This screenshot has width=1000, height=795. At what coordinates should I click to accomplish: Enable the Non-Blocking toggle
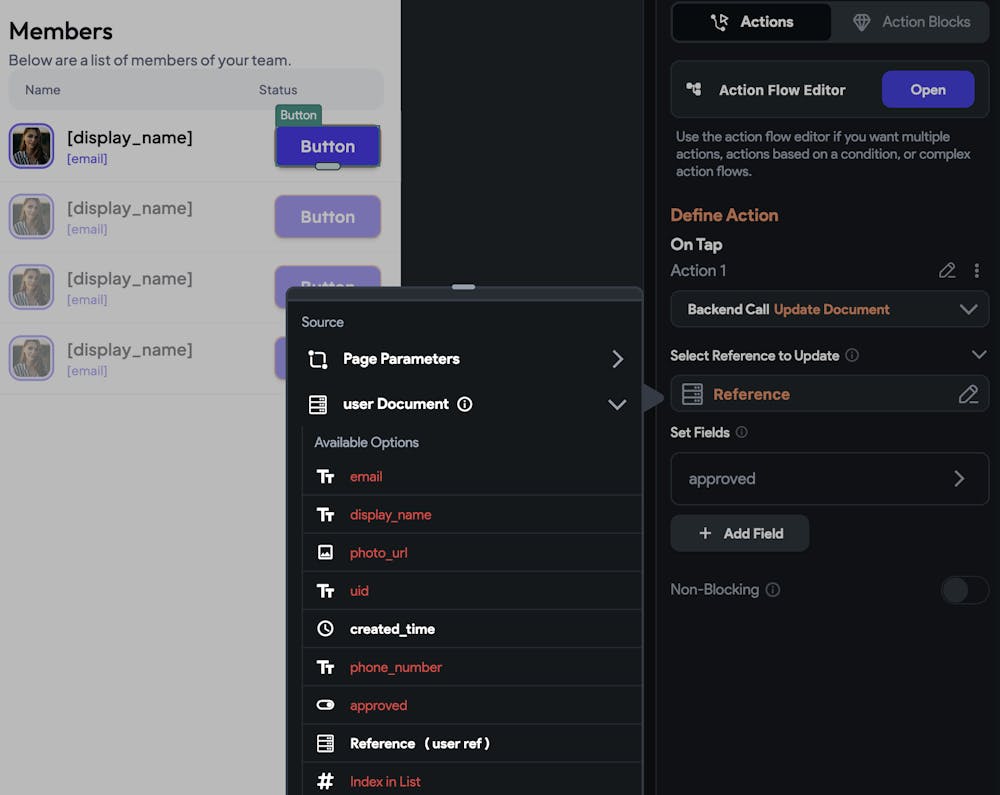pos(964,590)
